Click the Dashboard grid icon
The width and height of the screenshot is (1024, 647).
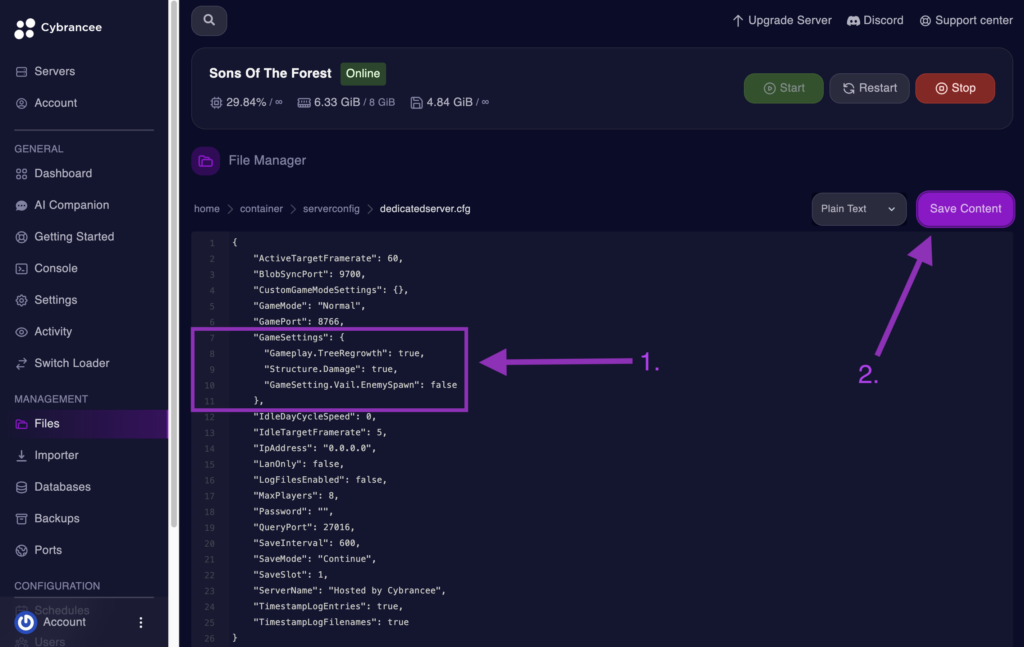tap(22, 174)
